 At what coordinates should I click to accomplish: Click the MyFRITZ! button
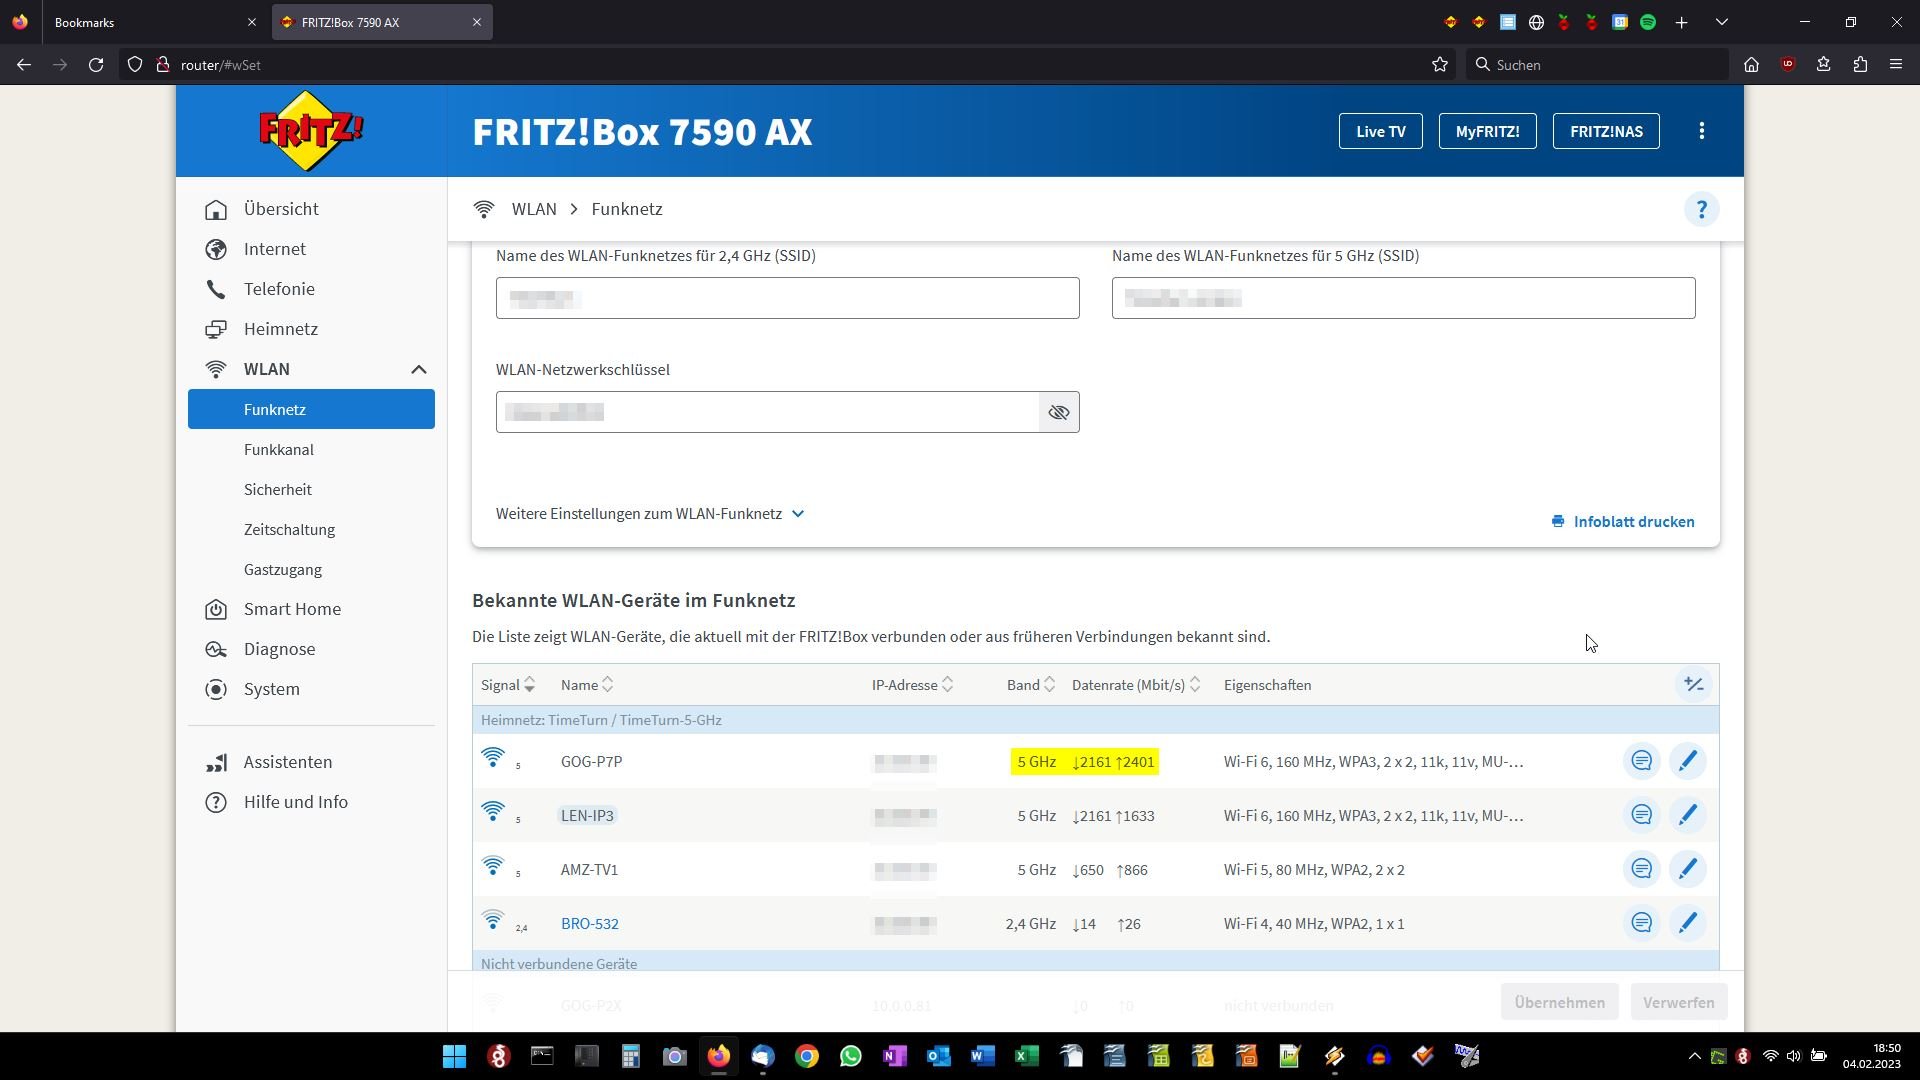[x=1487, y=131]
